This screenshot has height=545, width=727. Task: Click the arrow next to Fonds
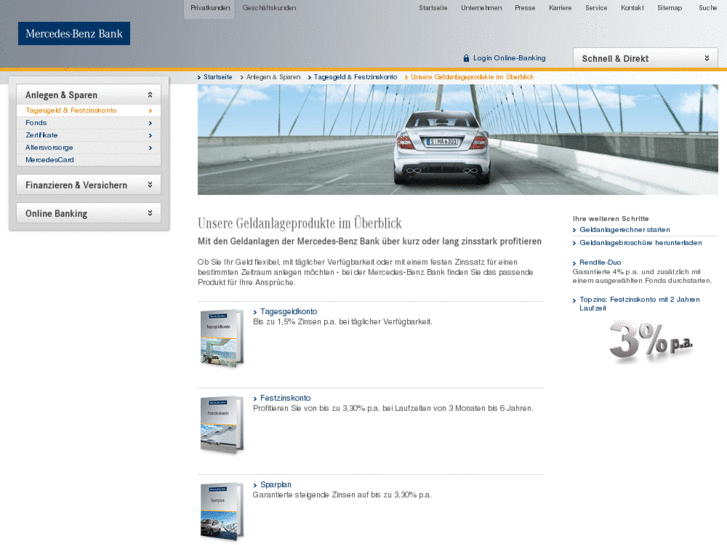[x=150, y=123]
